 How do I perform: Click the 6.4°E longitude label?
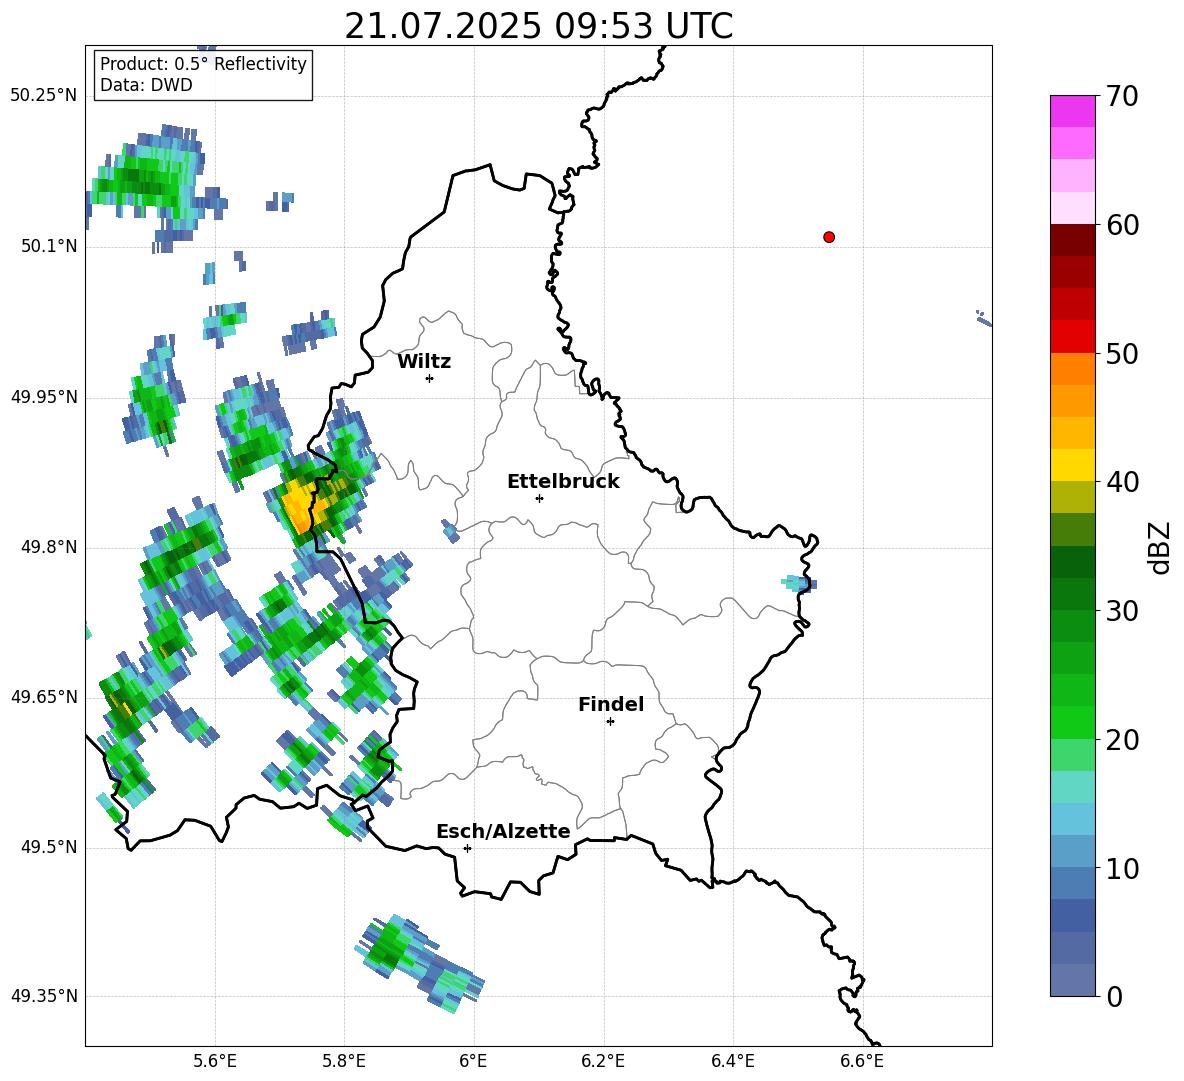733,1061
